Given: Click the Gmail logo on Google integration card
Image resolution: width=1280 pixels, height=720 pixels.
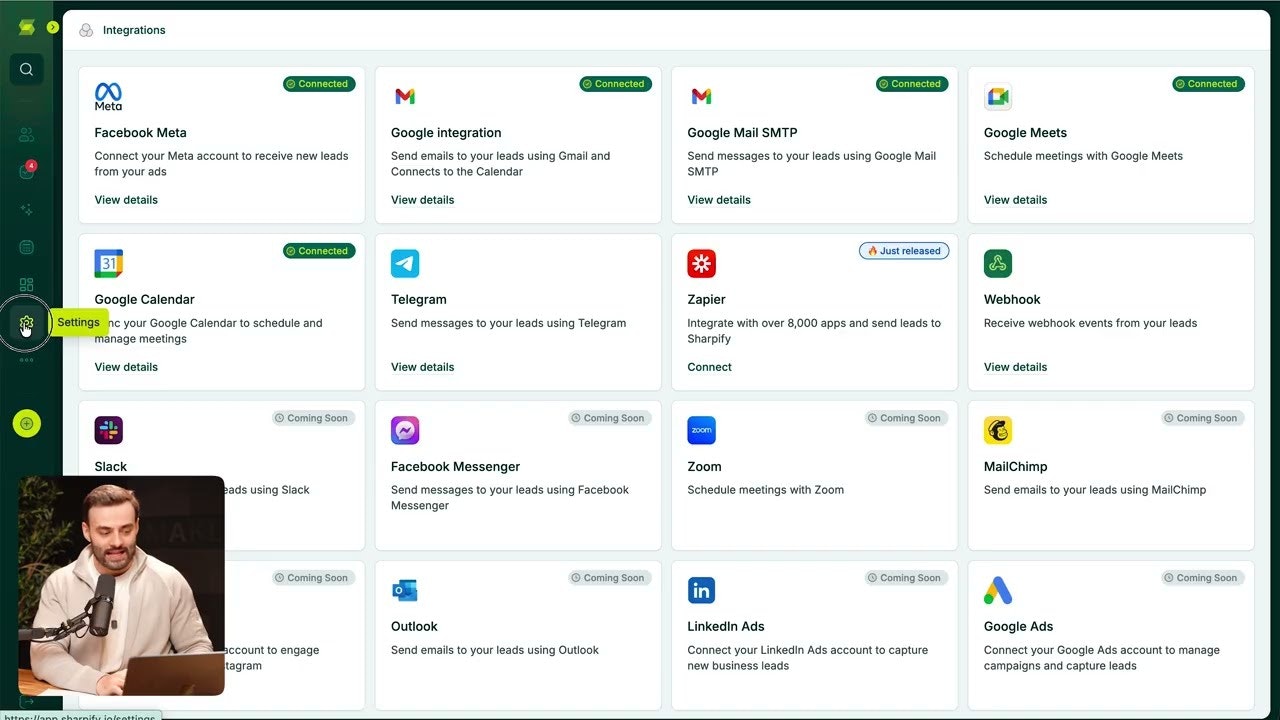Looking at the screenshot, I should point(405,96).
